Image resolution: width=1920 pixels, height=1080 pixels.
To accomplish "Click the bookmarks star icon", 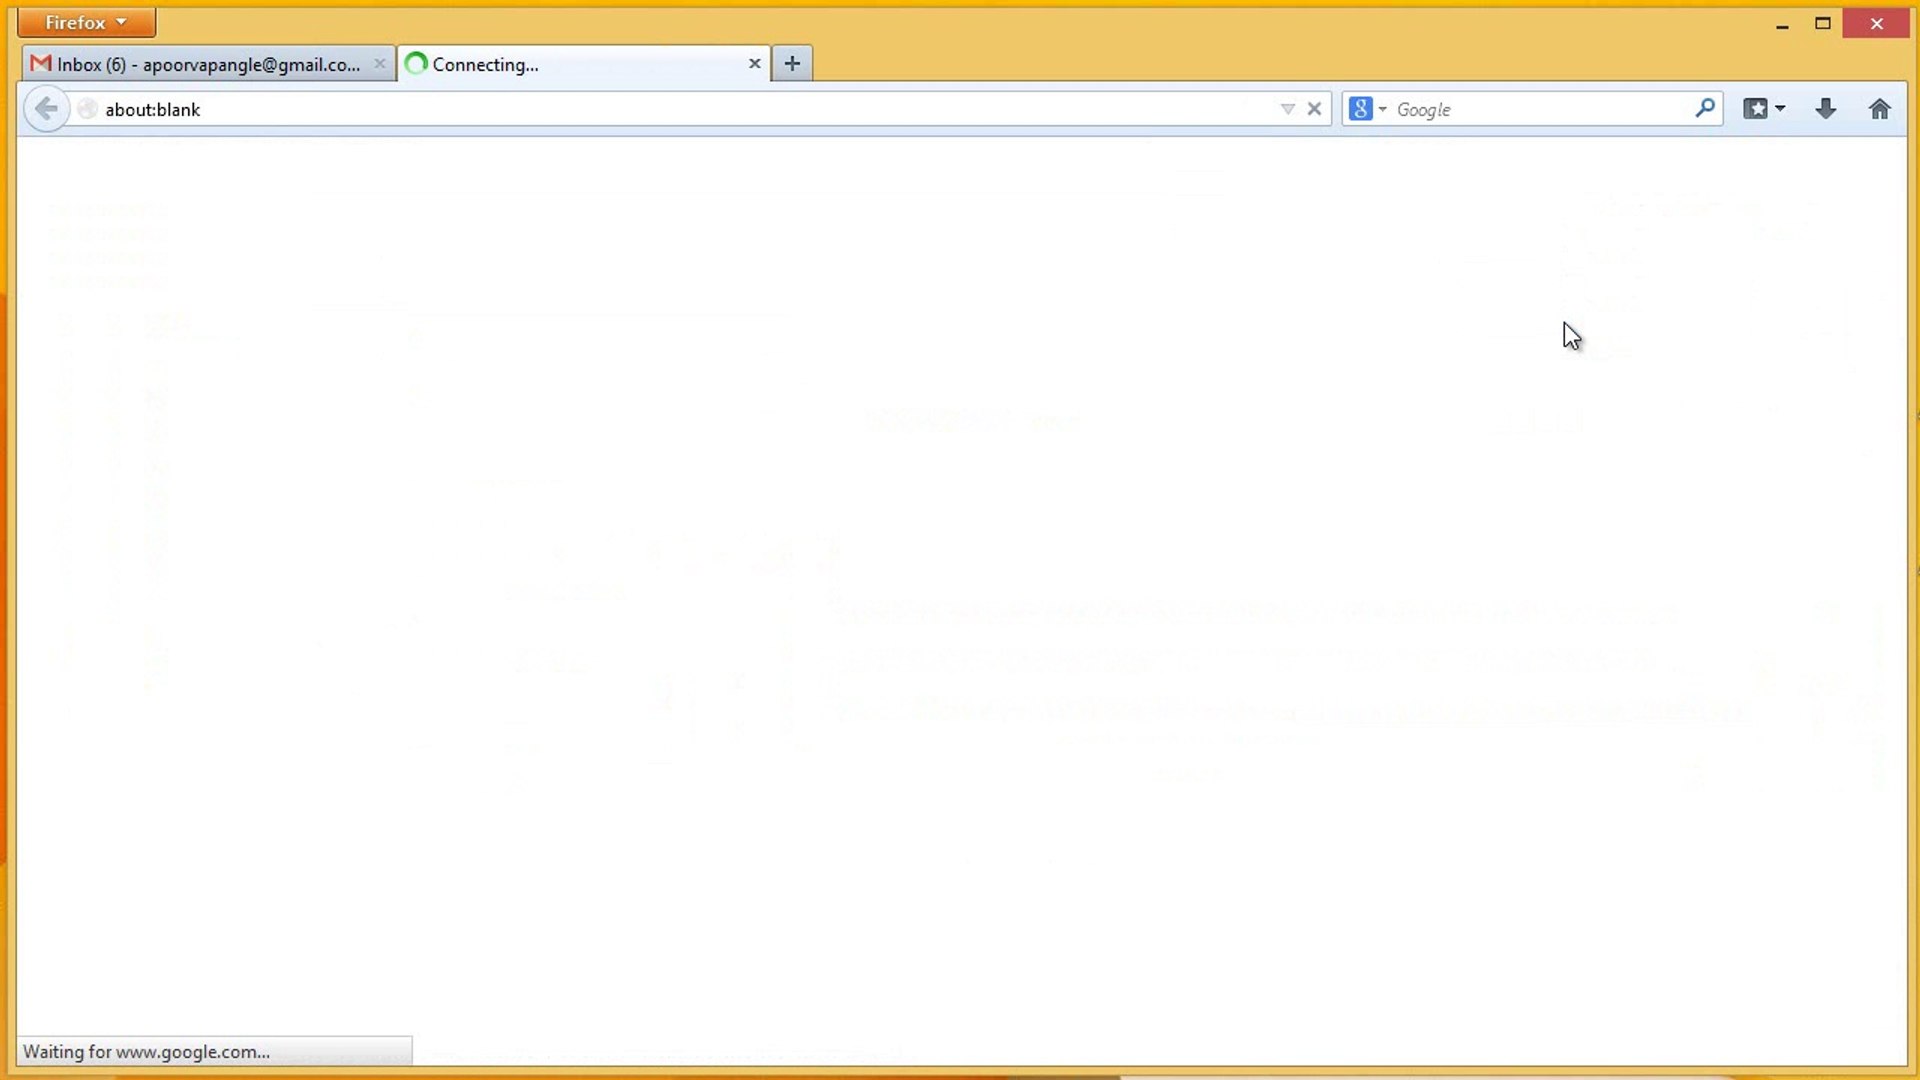I will (1757, 108).
